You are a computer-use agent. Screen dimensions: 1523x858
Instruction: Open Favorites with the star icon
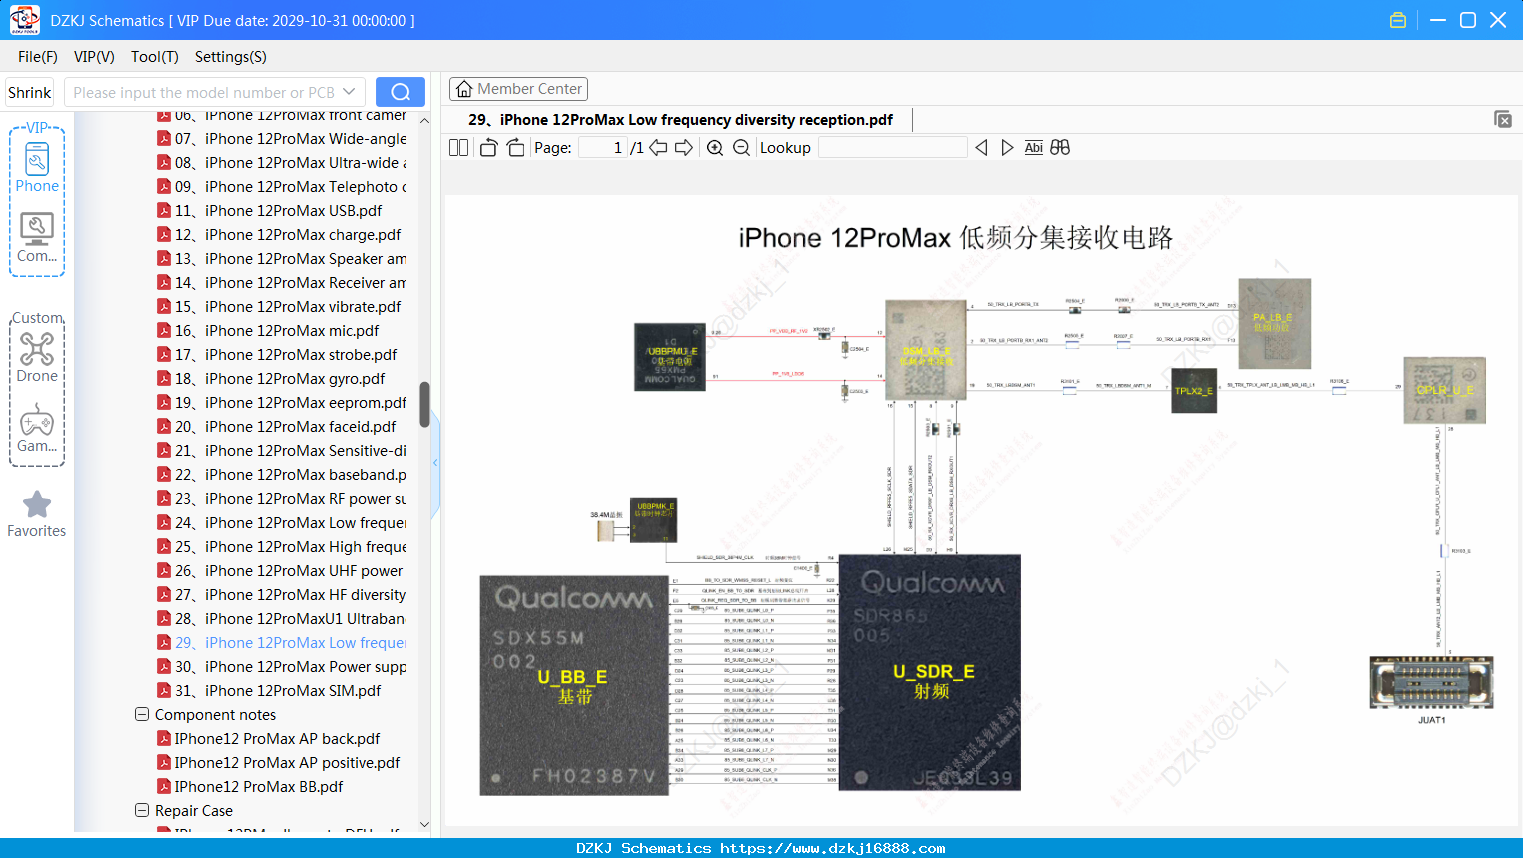(x=37, y=514)
